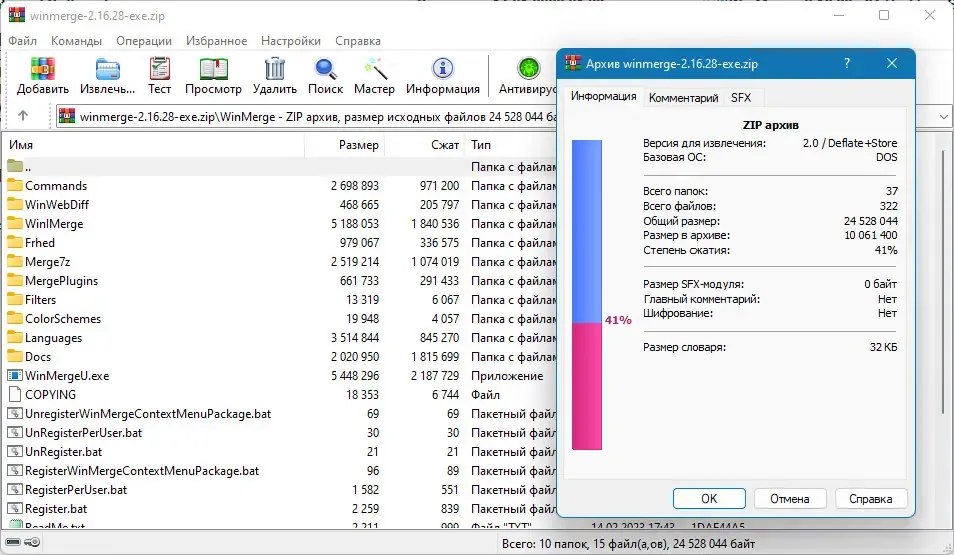Click the WinRAR icon in dialog title bar
Viewport: 954px width, 555px height.
pos(573,63)
